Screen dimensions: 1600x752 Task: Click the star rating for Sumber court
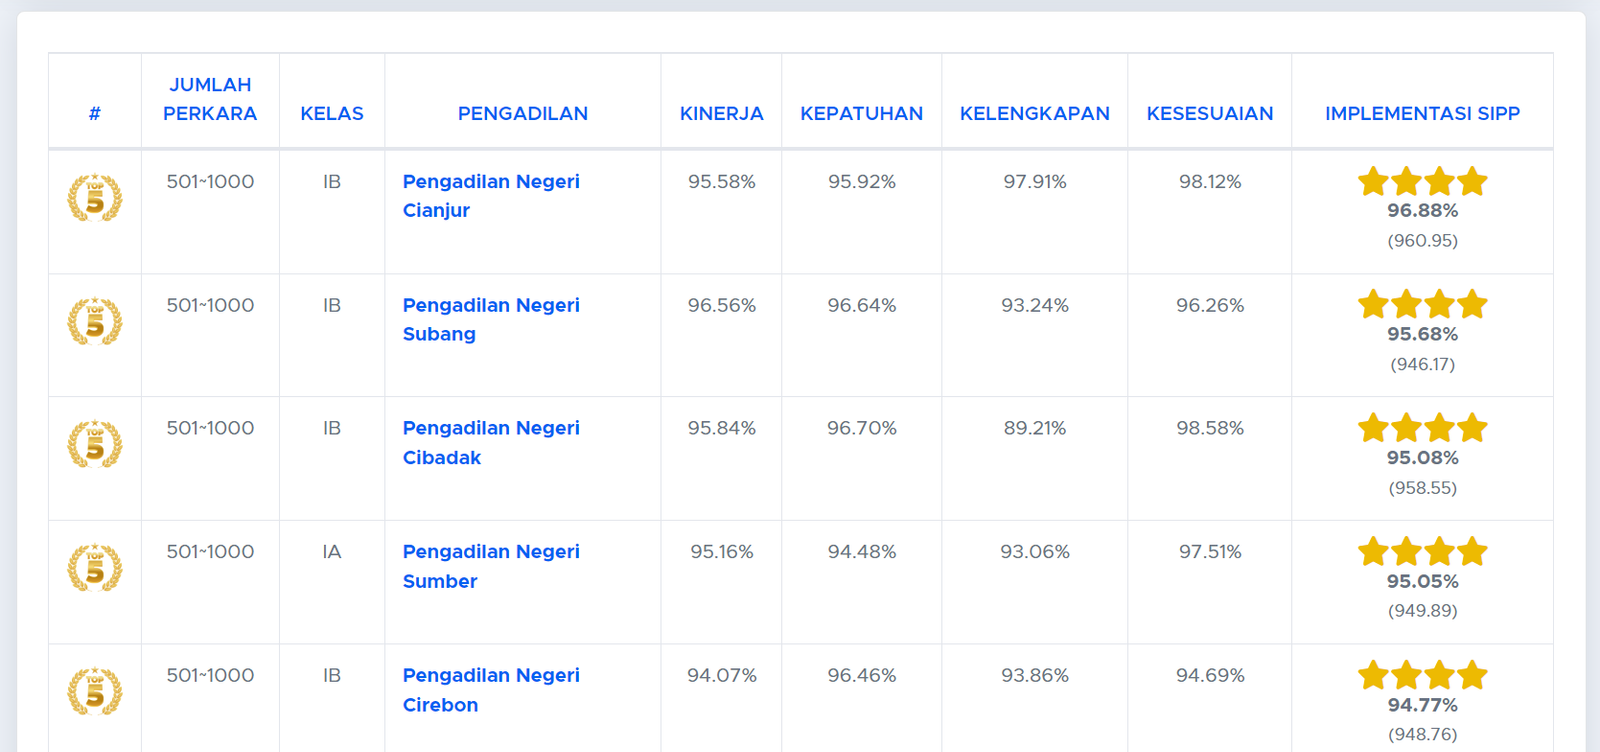1422,551
